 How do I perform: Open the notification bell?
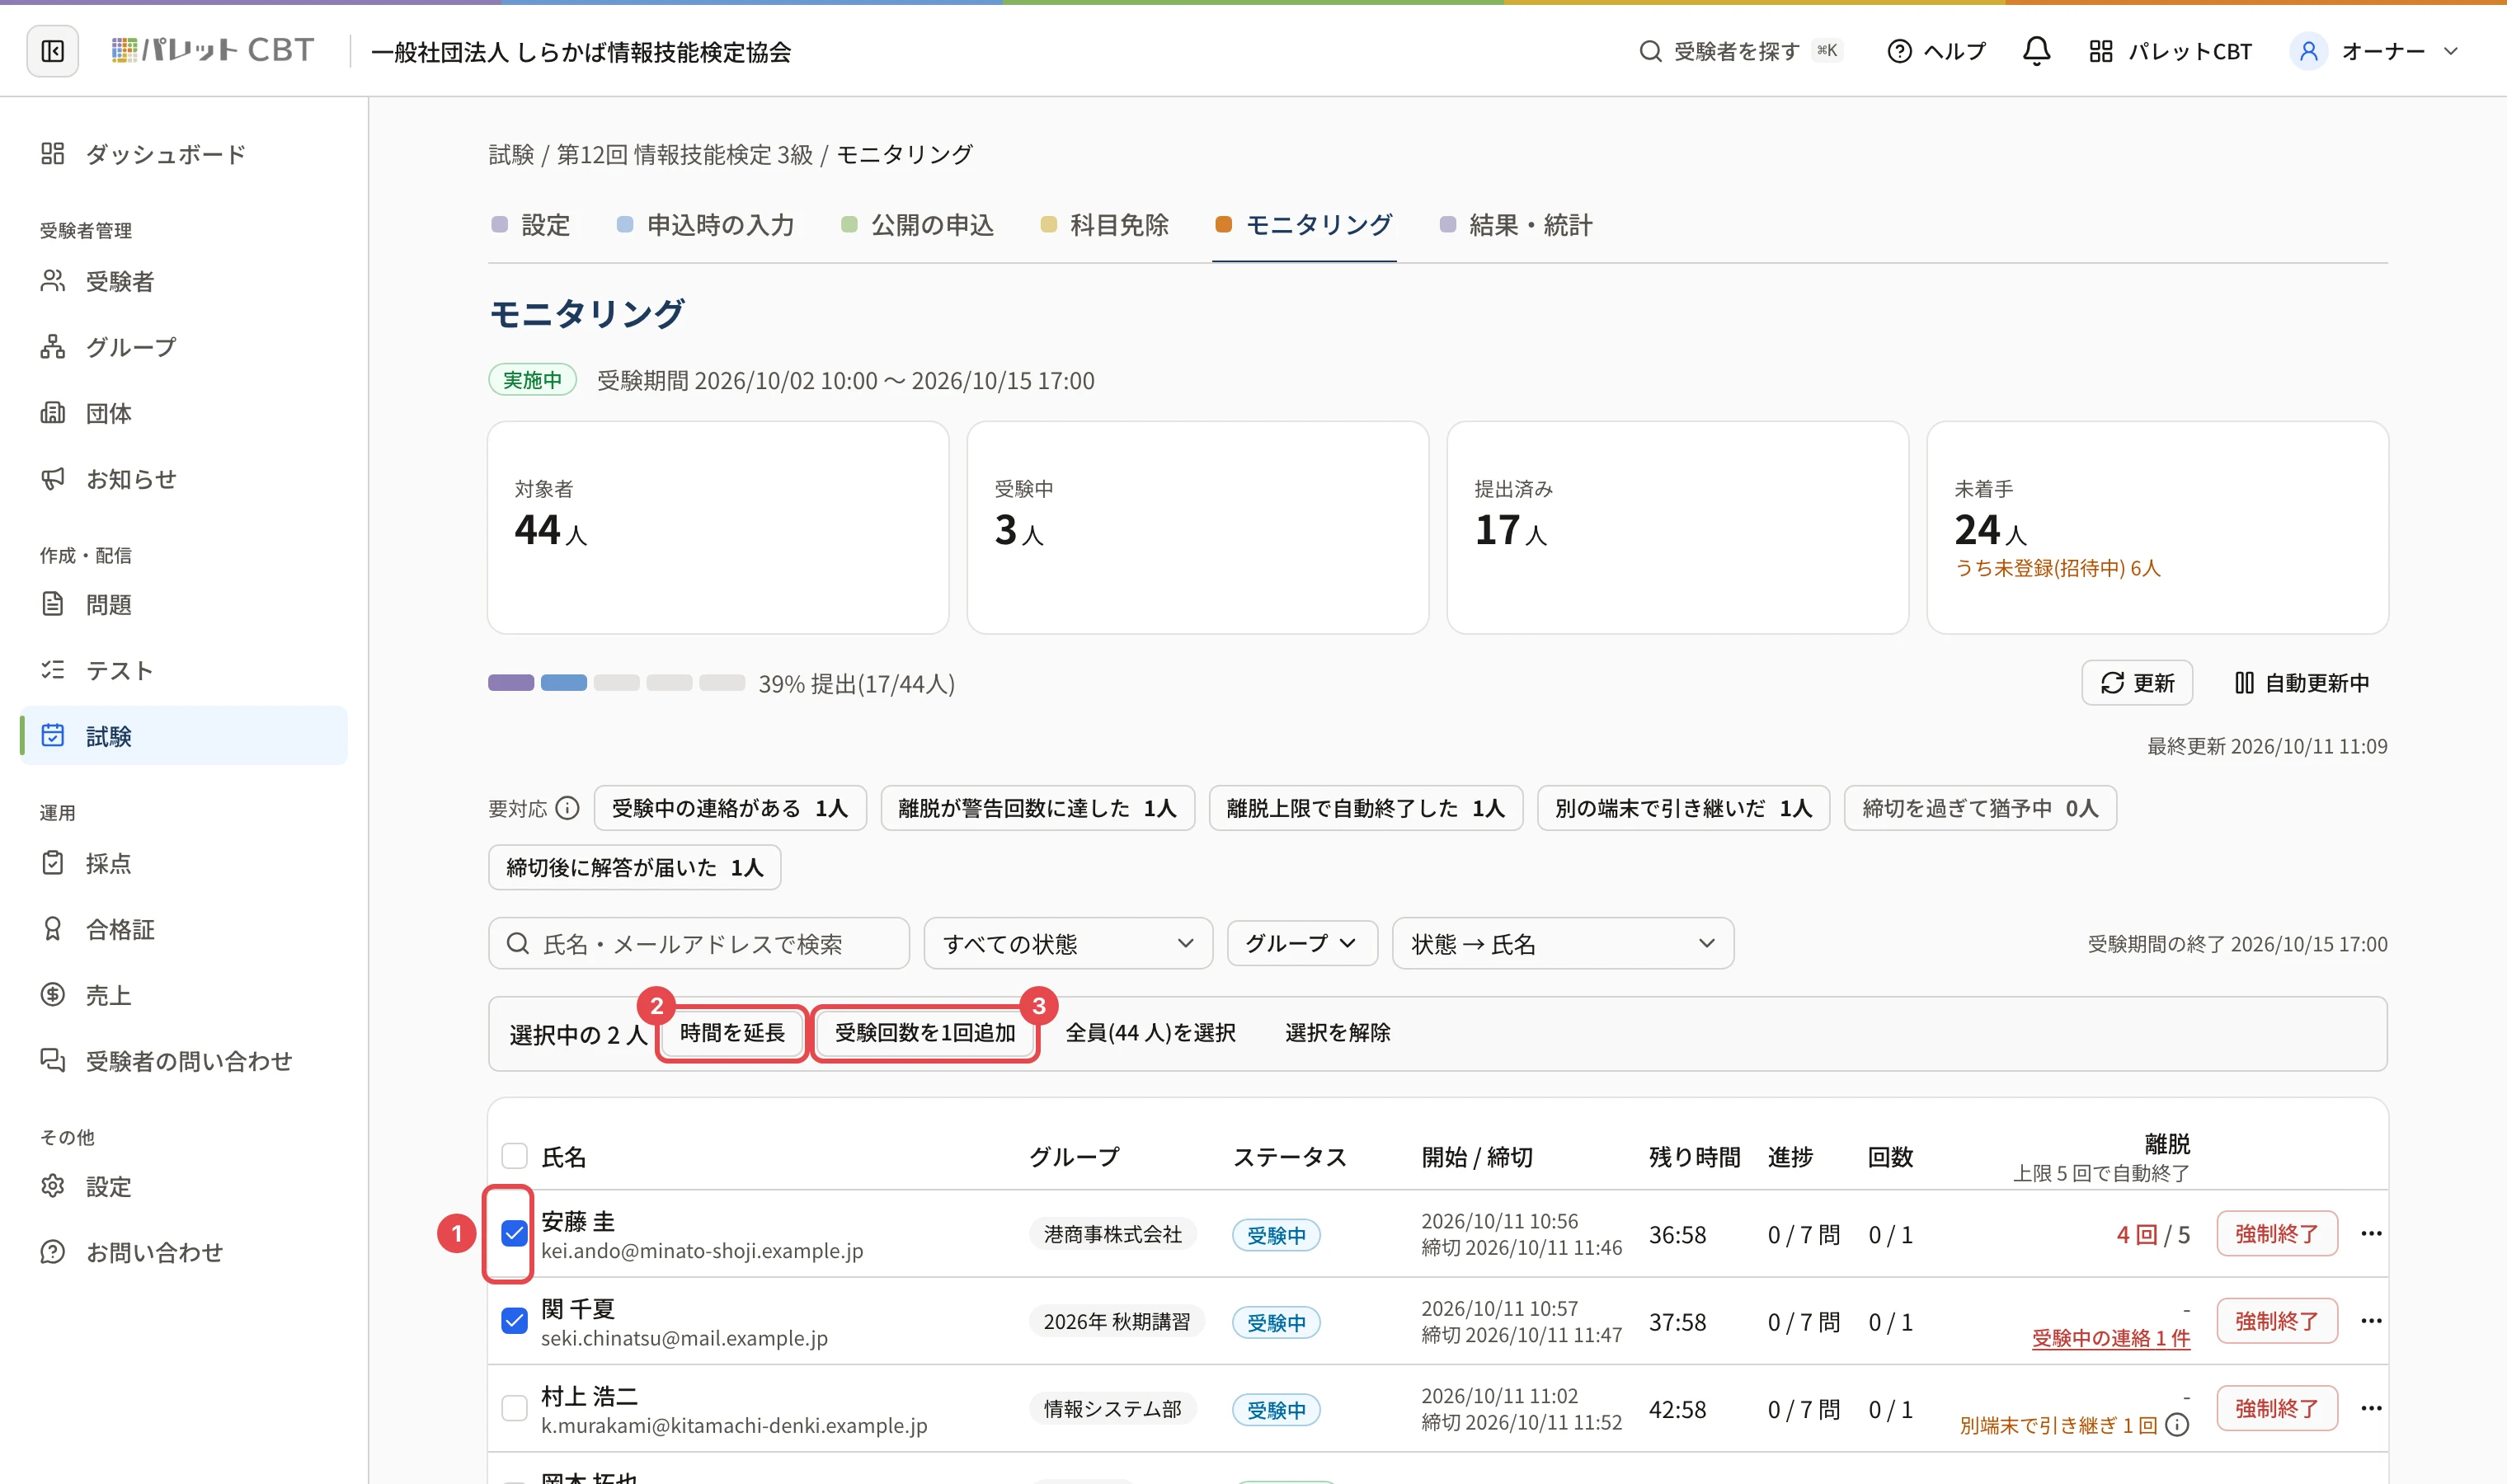[2036, 51]
